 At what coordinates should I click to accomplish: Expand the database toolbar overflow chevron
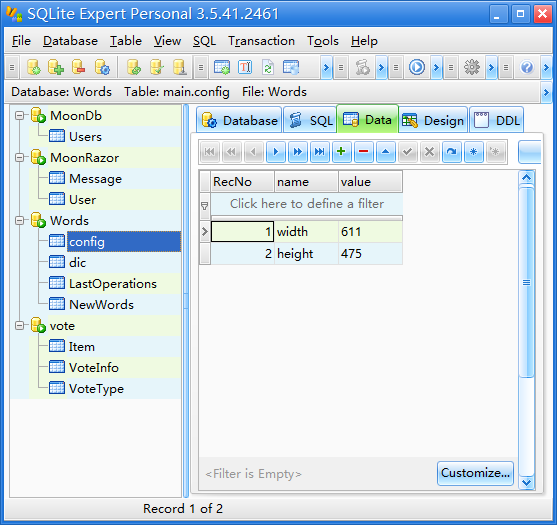(x=326, y=67)
